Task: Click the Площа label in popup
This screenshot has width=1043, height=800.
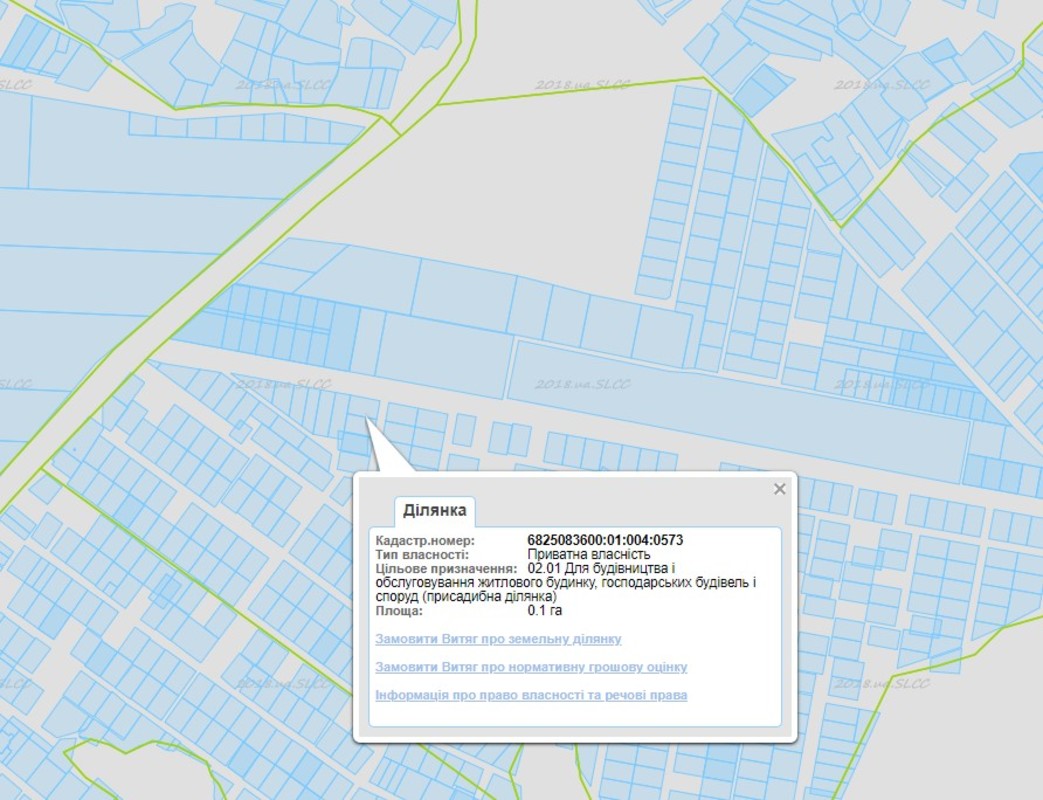Action: tap(400, 610)
